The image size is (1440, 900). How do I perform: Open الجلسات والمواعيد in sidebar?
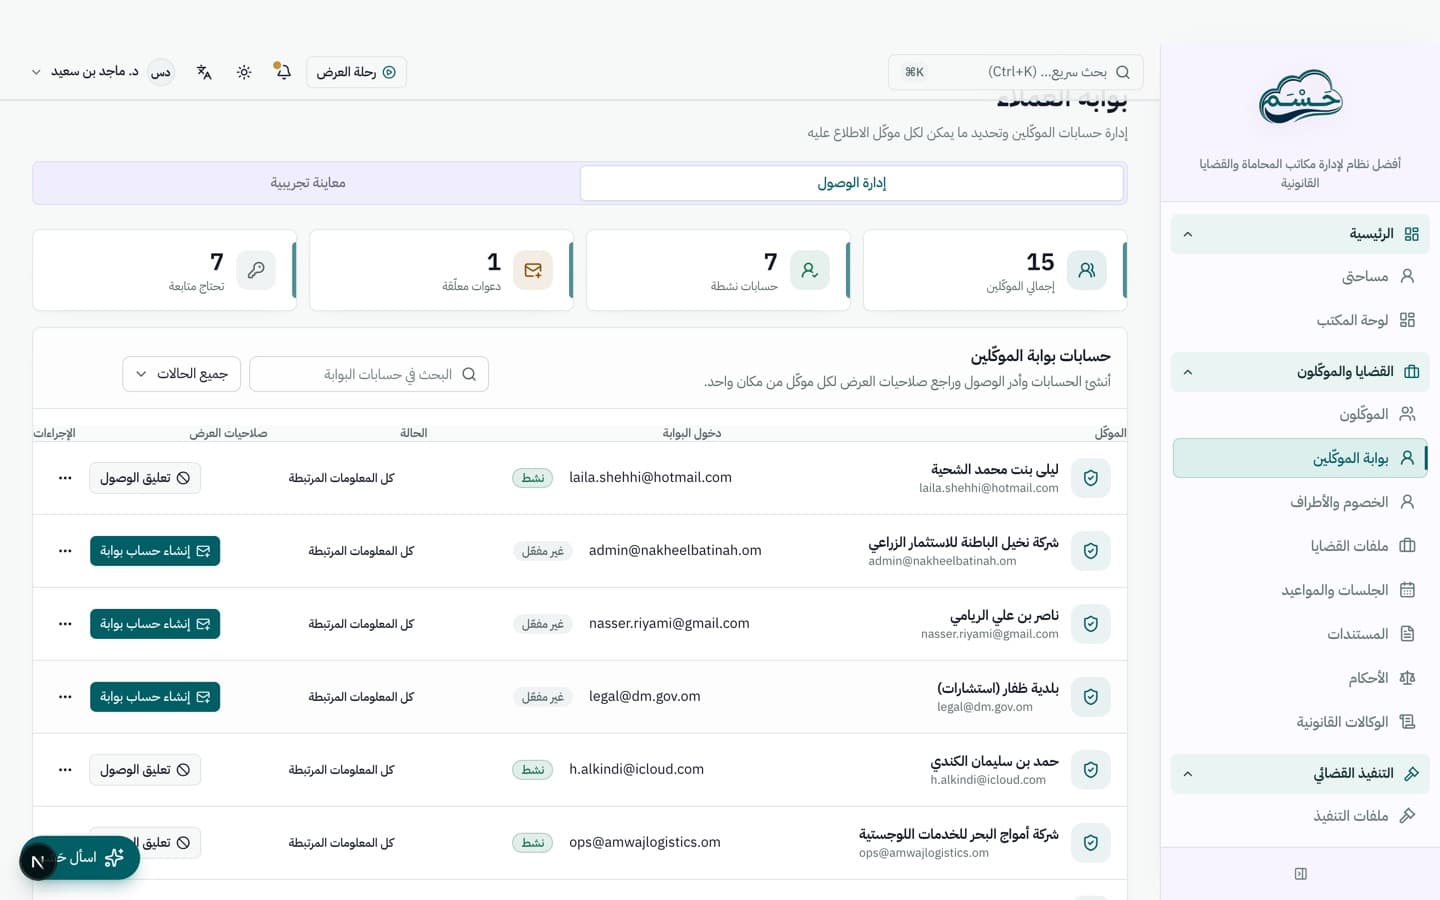coord(1300,590)
